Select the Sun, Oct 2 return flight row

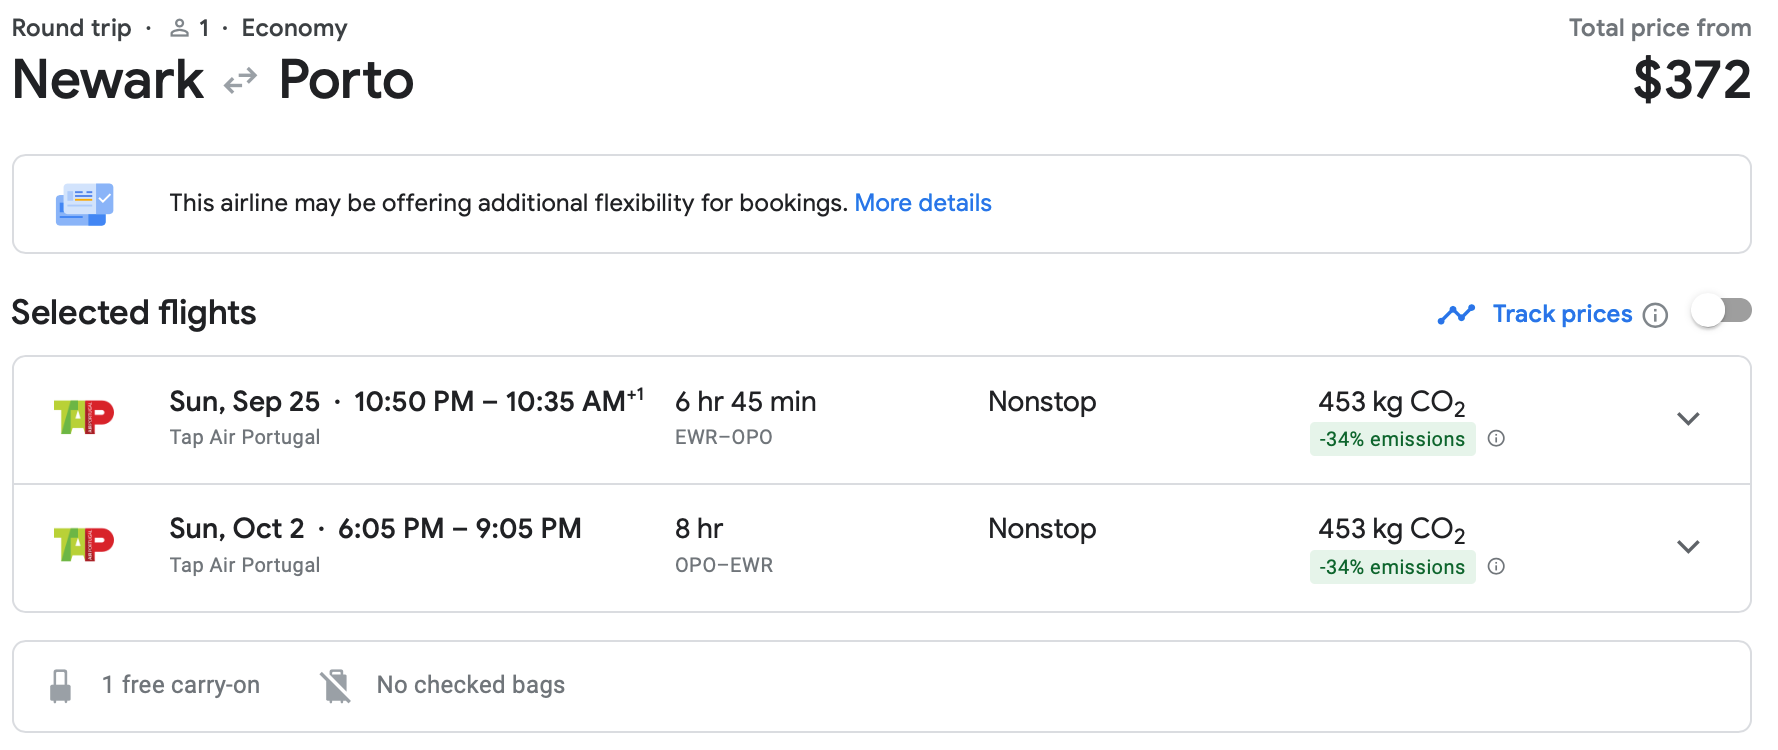[881, 548]
